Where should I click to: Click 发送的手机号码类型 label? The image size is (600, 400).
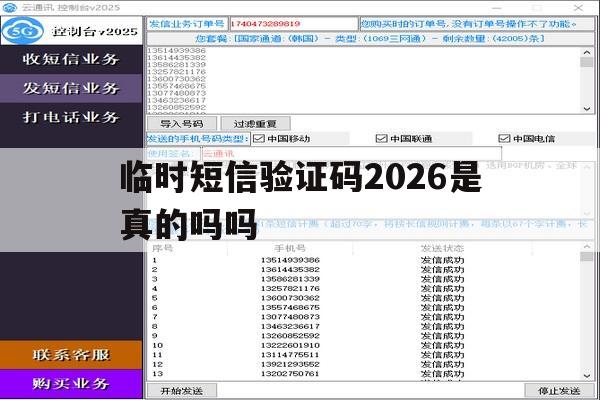coord(198,139)
